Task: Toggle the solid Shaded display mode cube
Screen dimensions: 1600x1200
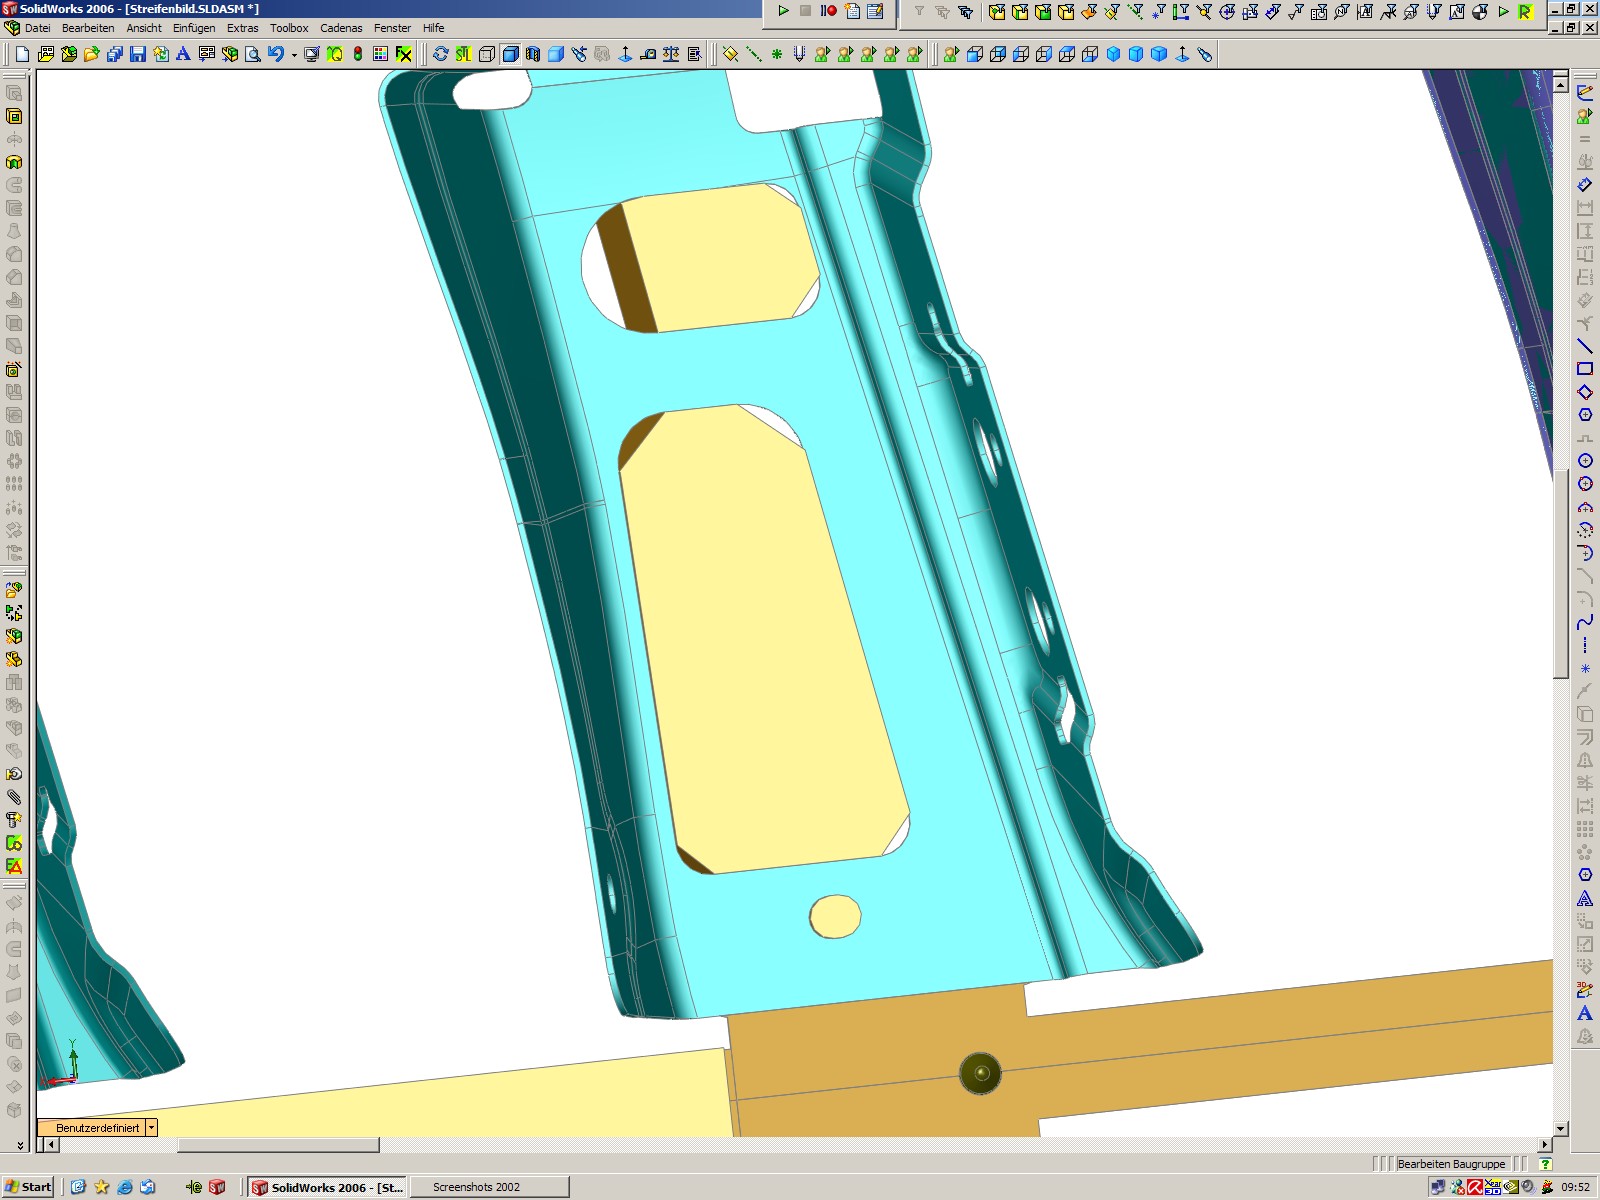Action: click(x=556, y=54)
